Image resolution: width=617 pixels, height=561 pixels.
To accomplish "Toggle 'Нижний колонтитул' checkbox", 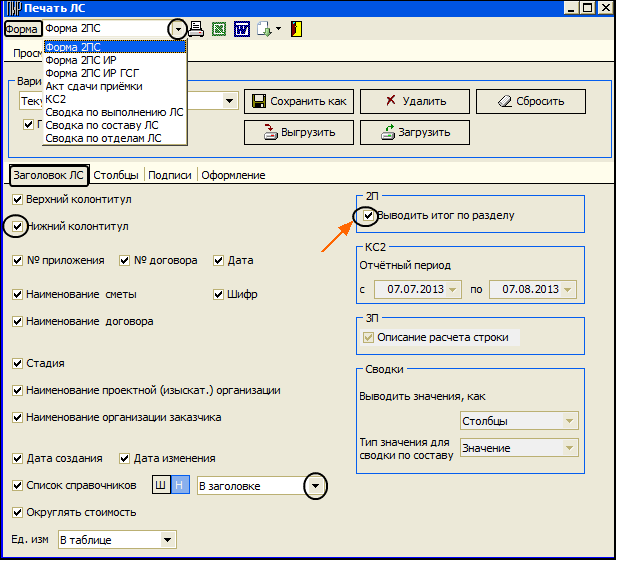I will 18,226.
